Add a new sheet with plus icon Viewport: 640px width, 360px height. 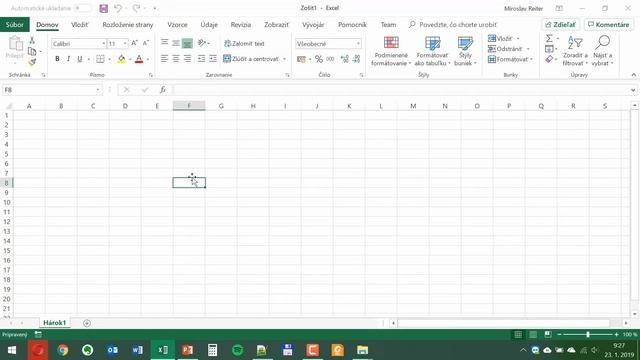[x=87, y=323]
